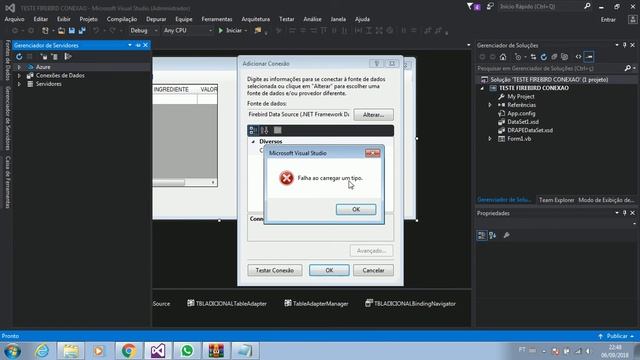Expand the Conexões de Dados node

tap(19, 76)
